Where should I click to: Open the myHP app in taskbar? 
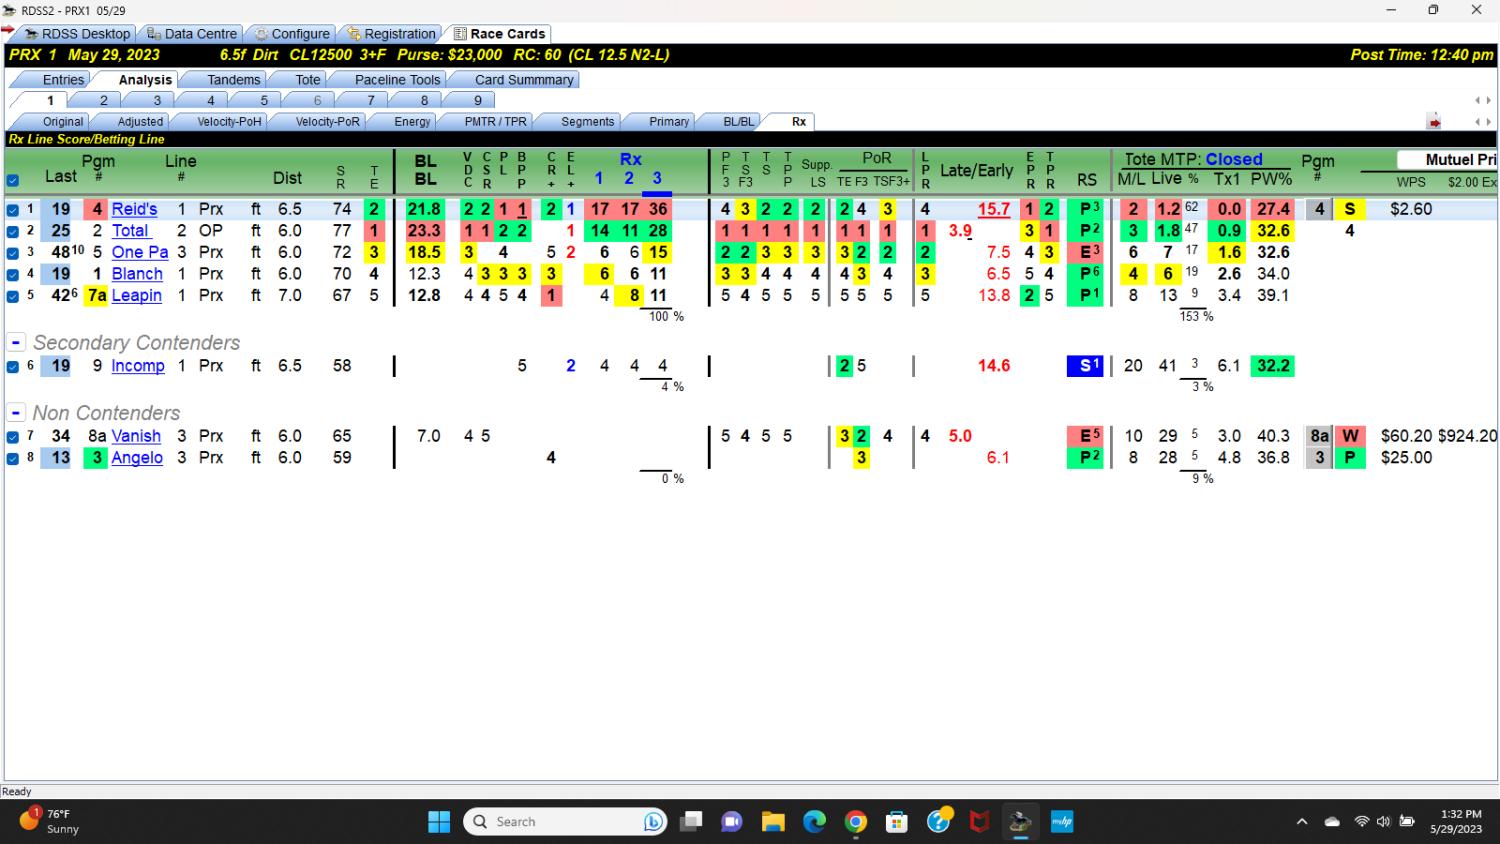pyautogui.click(x=1062, y=822)
